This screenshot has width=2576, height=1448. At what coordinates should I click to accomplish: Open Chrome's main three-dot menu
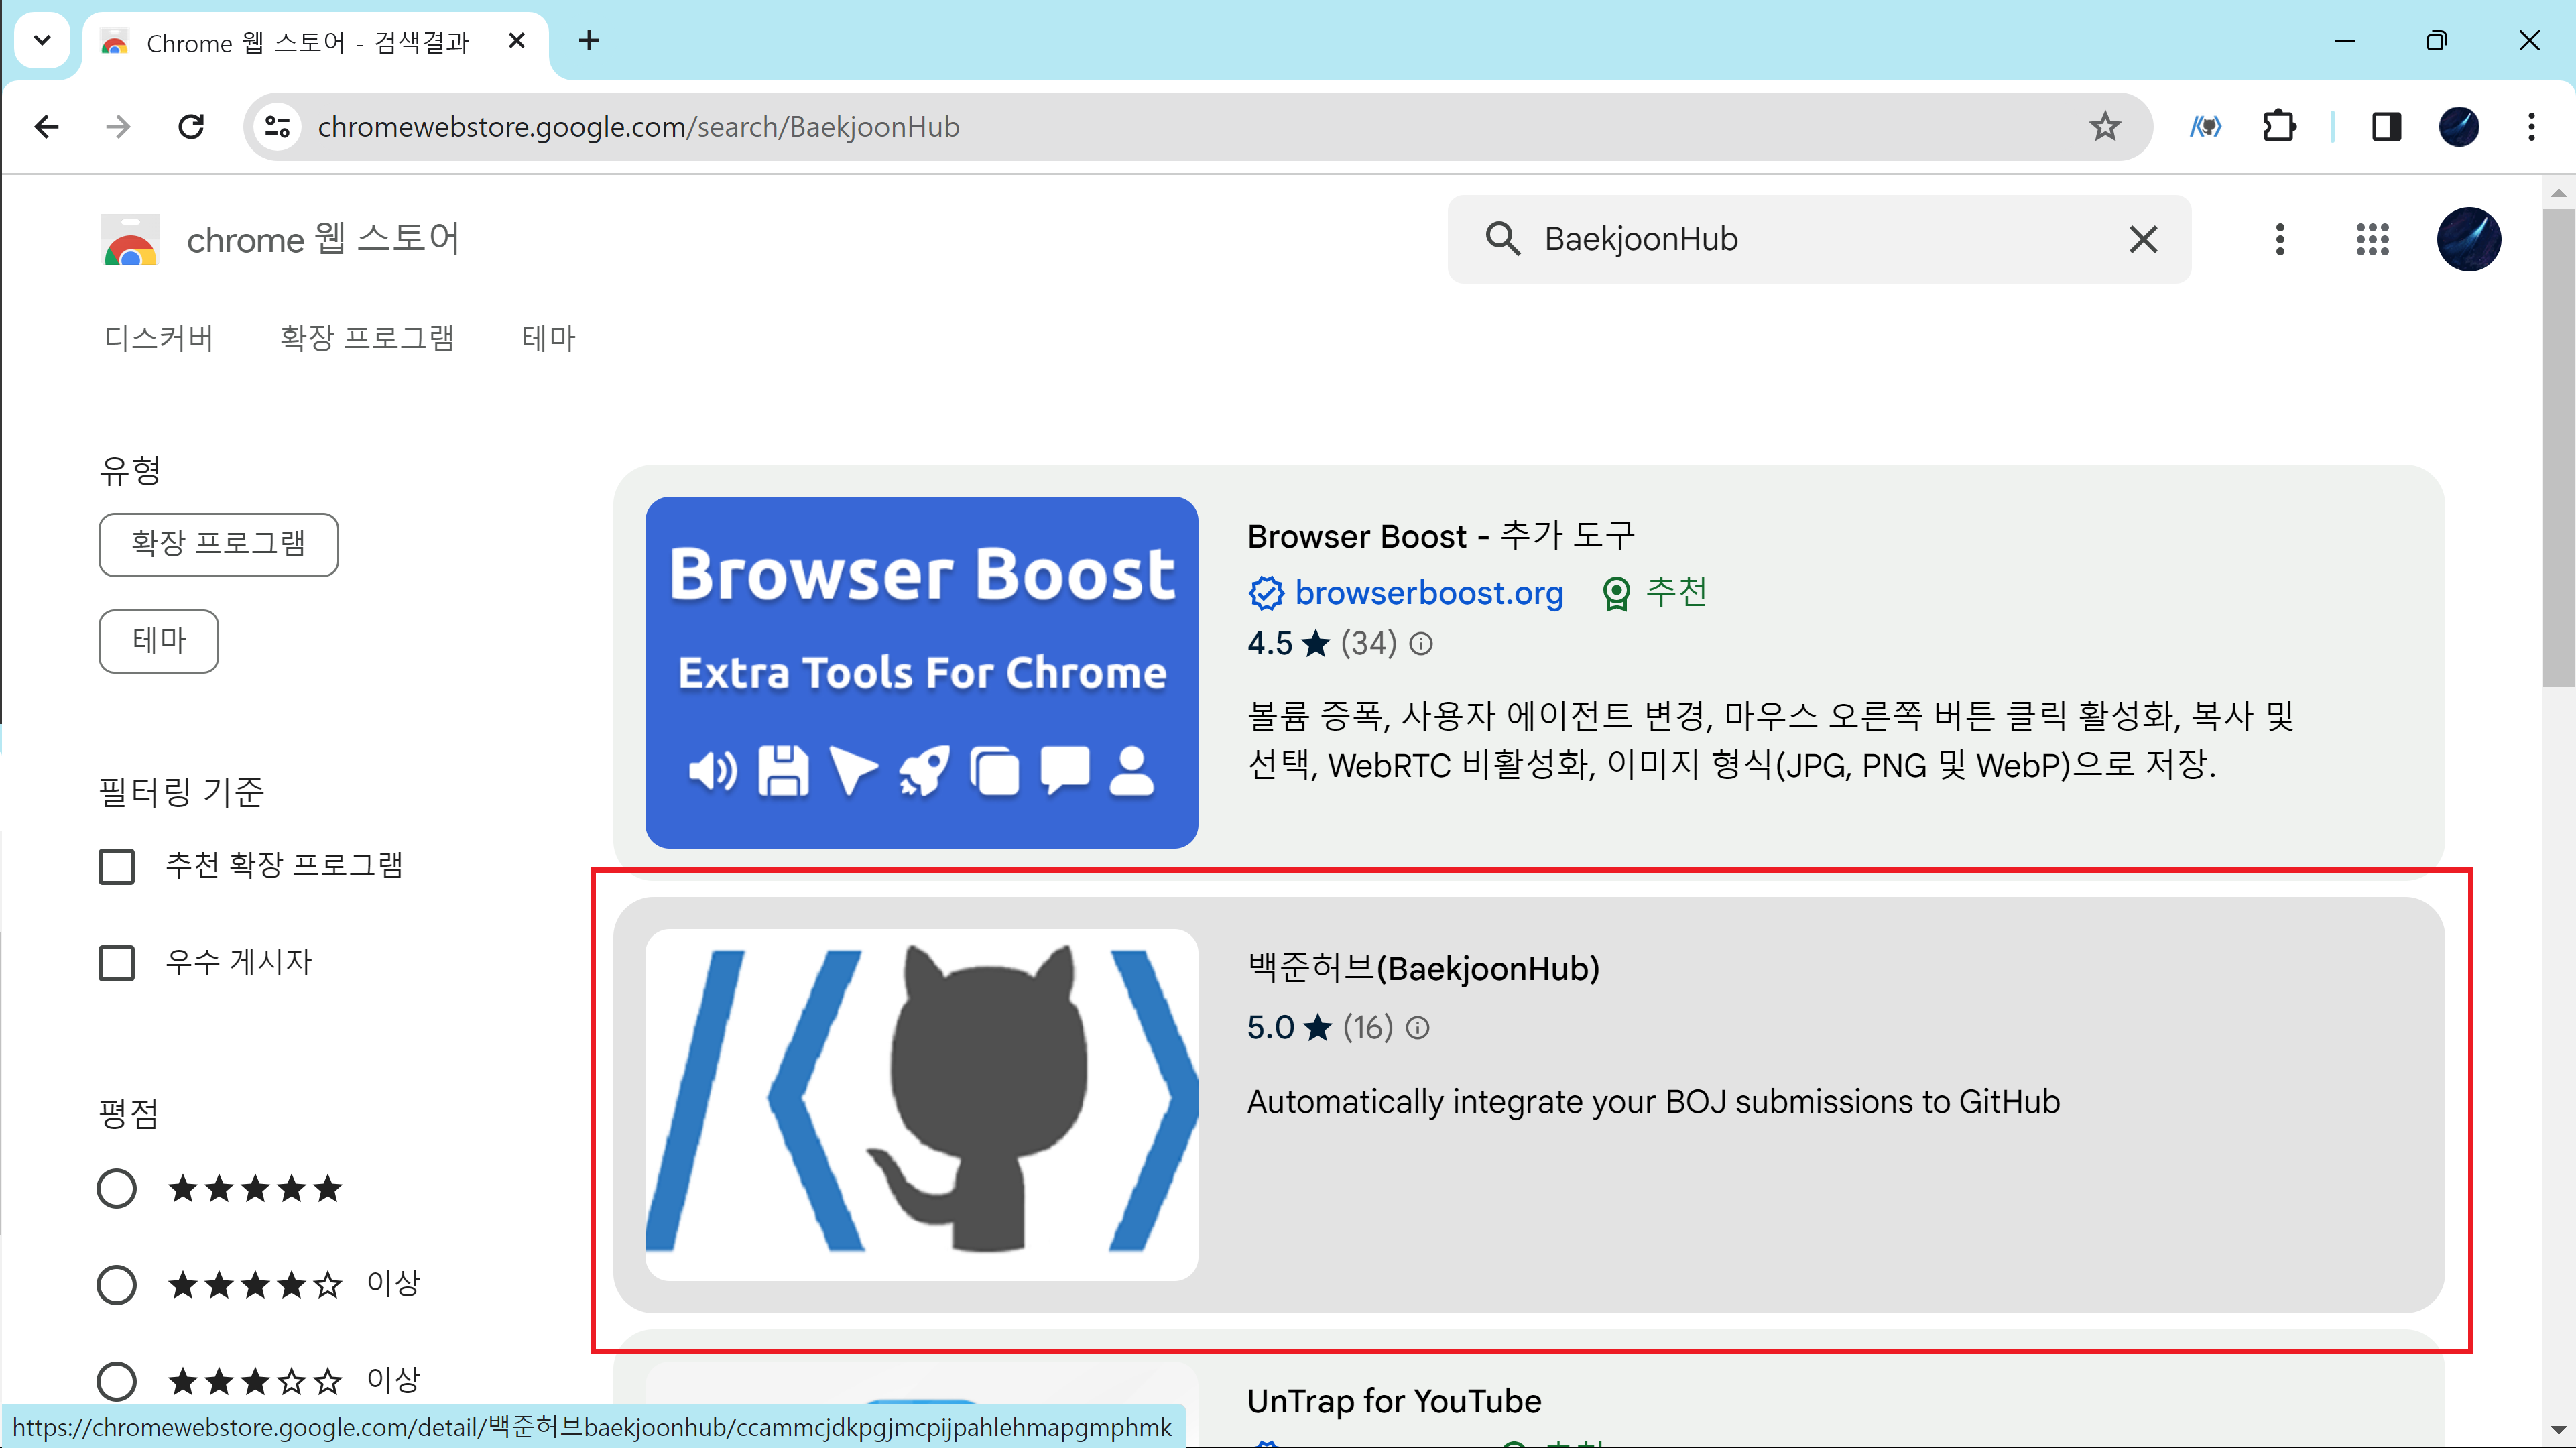click(2531, 127)
